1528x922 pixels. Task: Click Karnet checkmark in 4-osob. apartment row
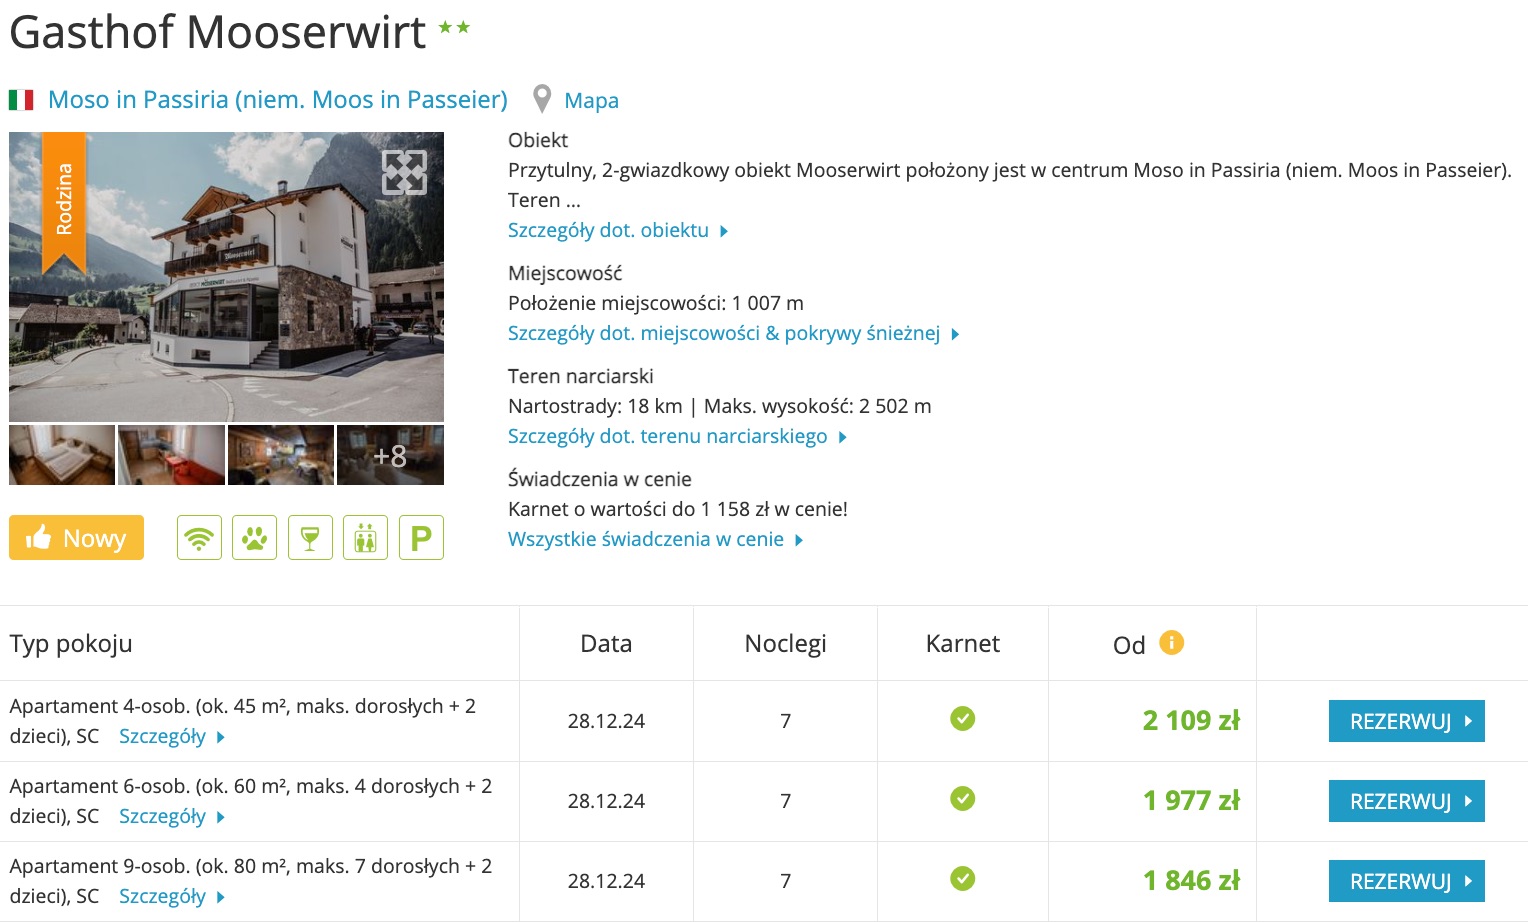962,719
